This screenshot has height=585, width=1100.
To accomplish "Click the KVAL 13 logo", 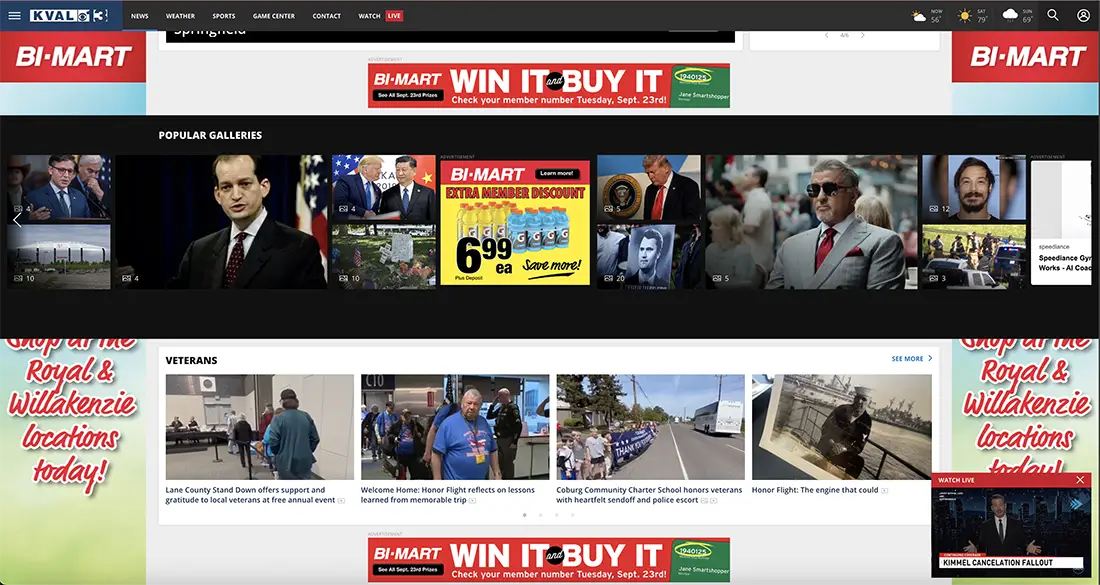I will click(69, 15).
